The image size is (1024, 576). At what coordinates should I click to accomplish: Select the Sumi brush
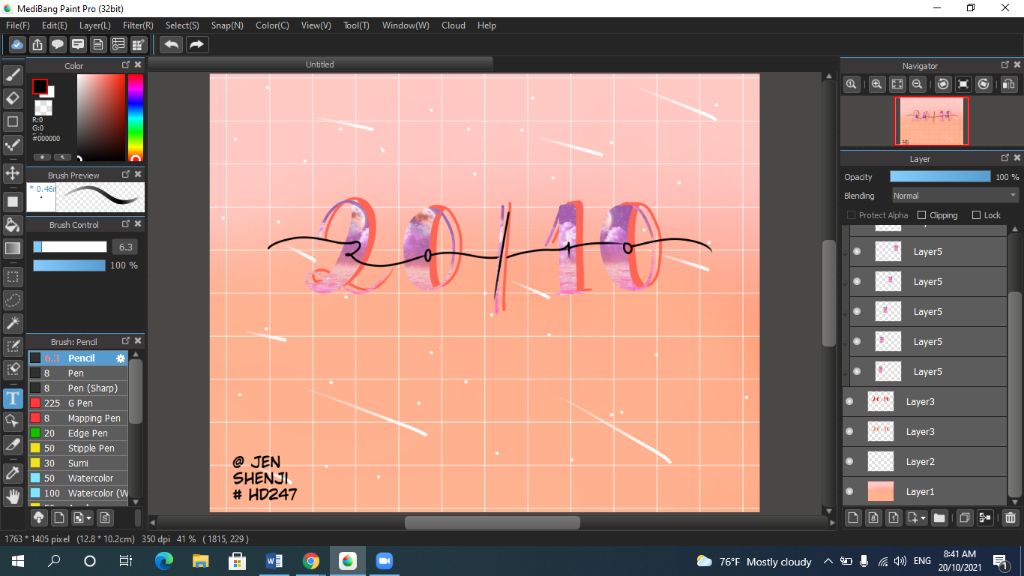pyautogui.click(x=78, y=463)
